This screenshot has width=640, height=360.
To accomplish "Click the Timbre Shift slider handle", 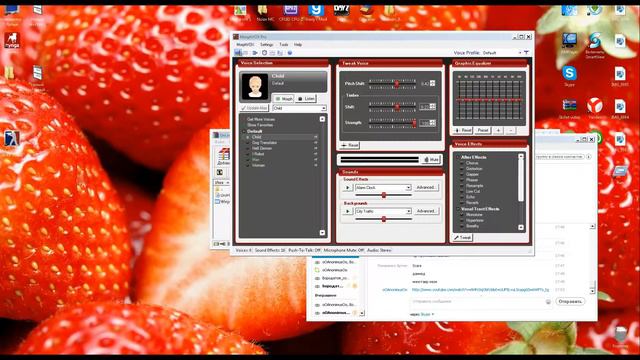I will pos(396,107).
